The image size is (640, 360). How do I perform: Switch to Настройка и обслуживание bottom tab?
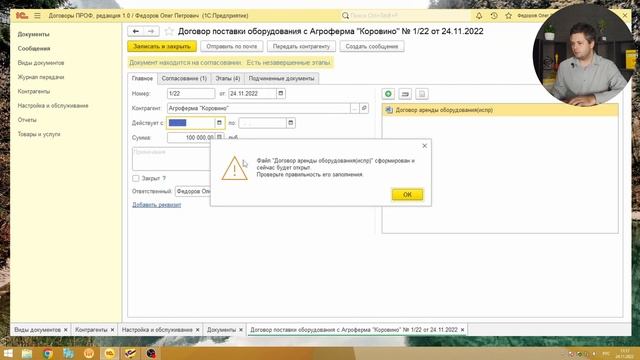[x=157, y=330]
